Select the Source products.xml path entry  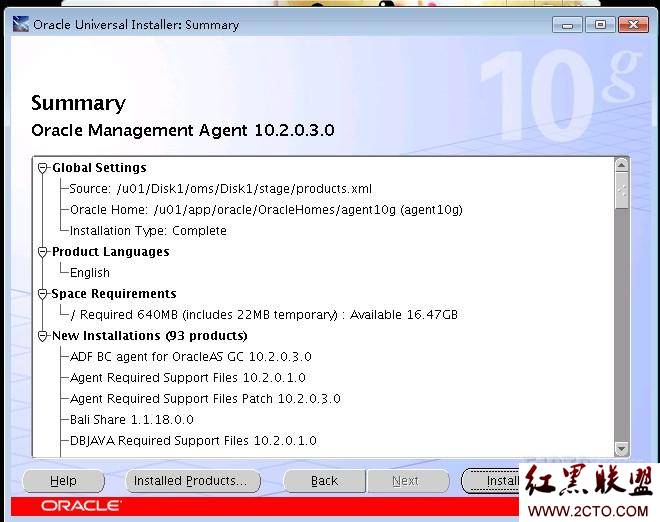(220, 189)
